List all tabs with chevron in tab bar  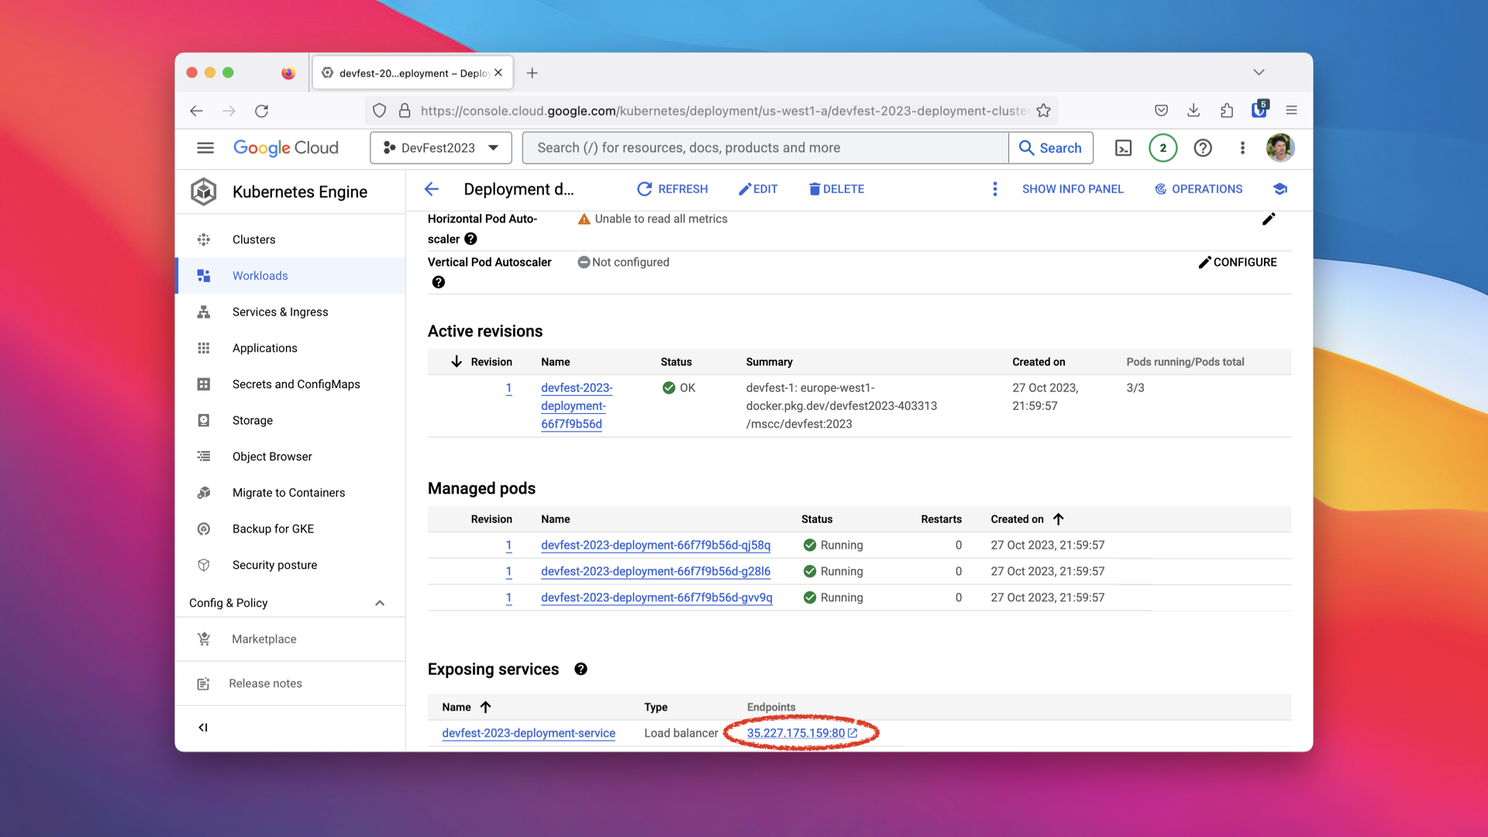[x=1259, y=72]
